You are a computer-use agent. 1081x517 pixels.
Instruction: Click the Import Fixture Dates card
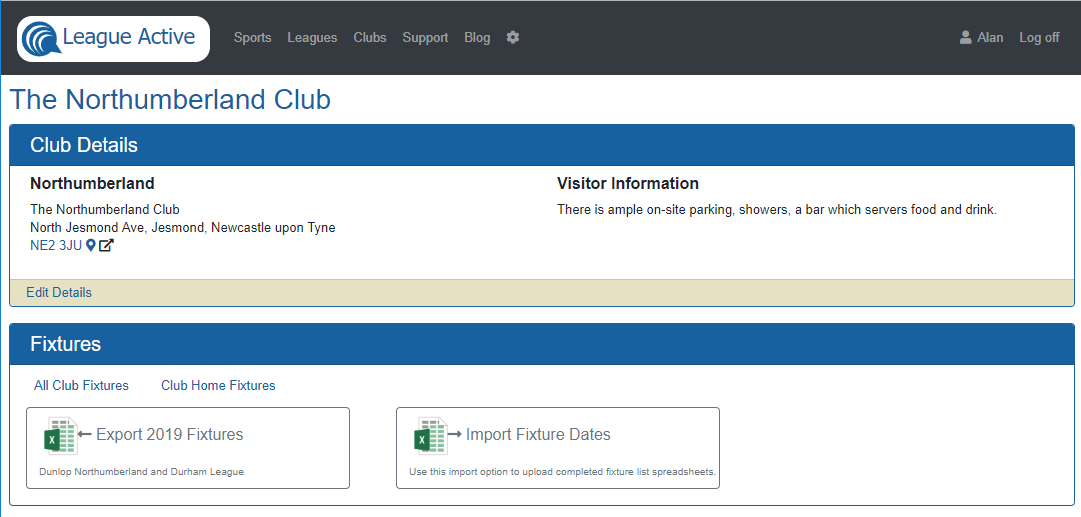click(558, 448)
